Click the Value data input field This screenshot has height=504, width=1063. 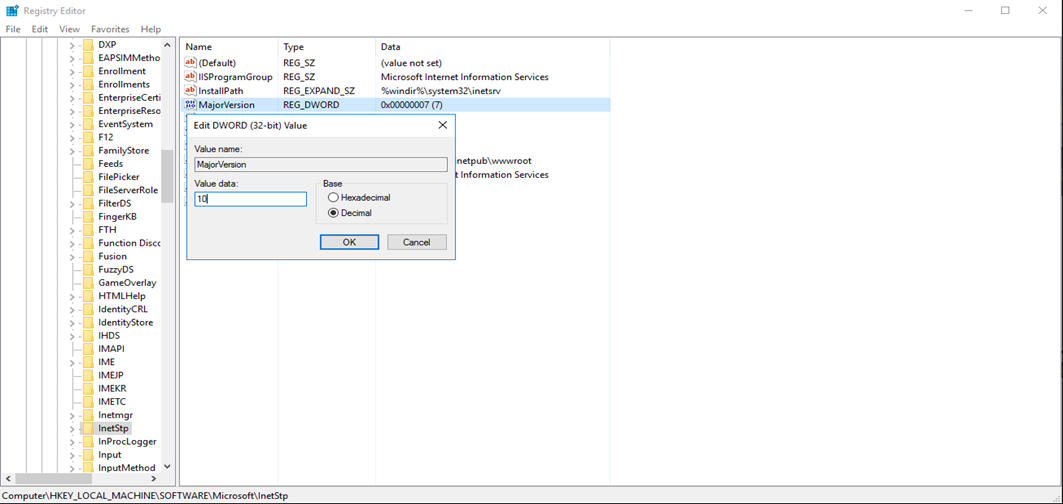(250, 199)
